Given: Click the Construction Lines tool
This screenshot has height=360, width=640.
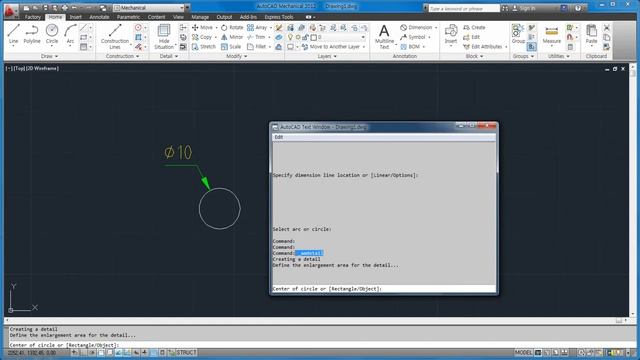Looking at the screenshot, I should tap(115, 36).
